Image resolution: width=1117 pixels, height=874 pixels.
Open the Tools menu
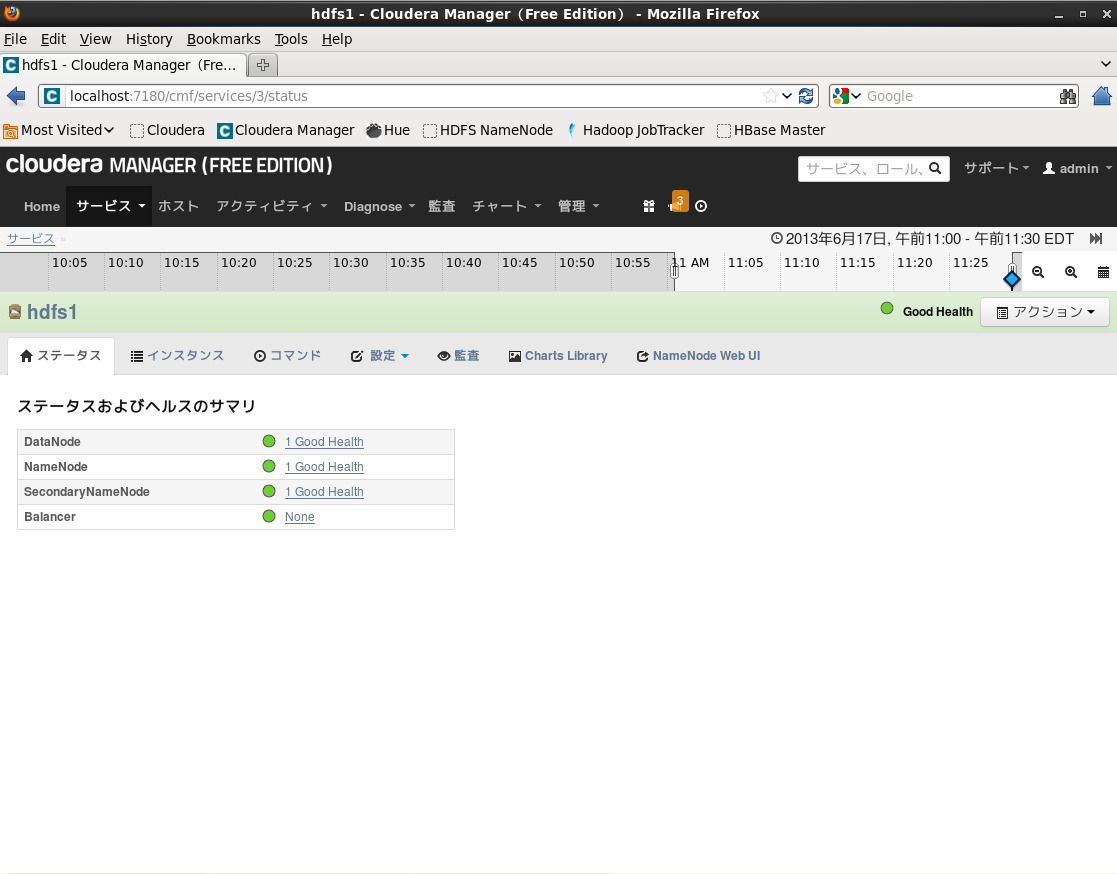coord(291,39)
